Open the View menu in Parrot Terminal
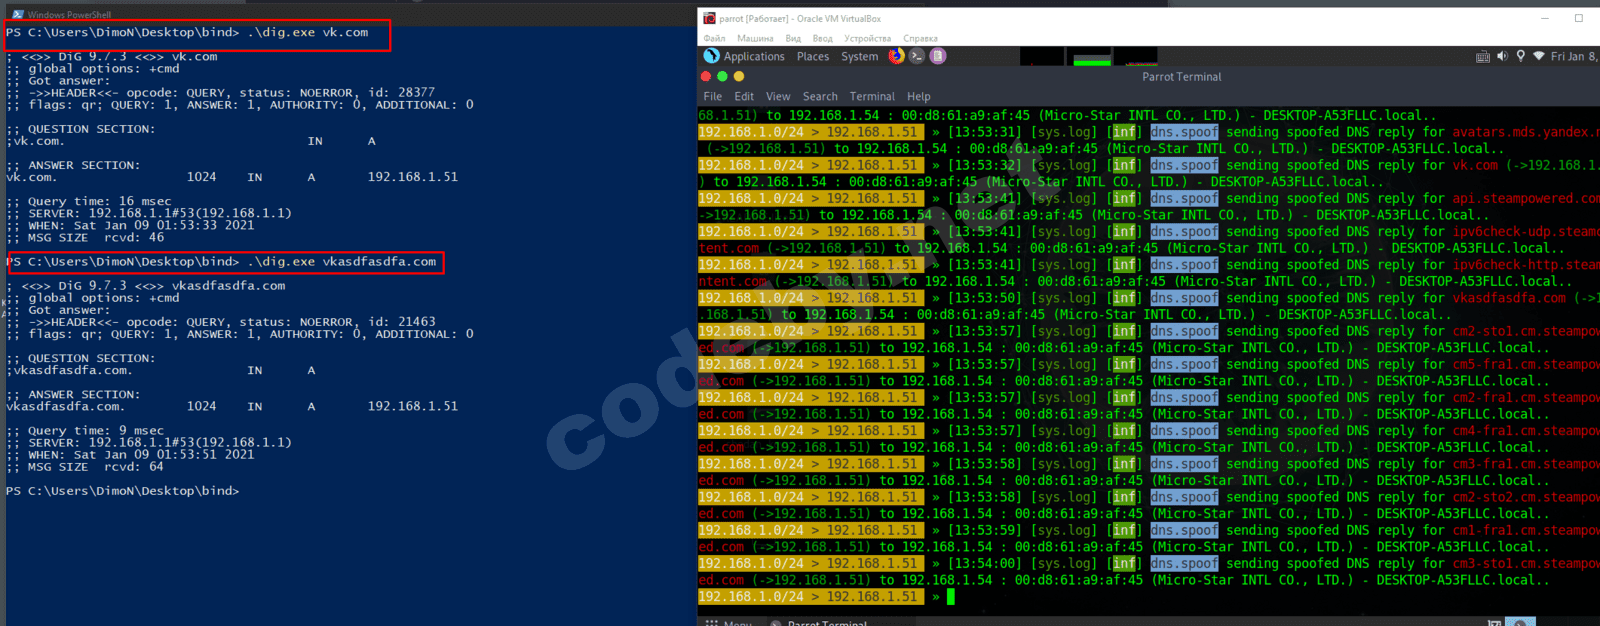 tap(778, 97)
